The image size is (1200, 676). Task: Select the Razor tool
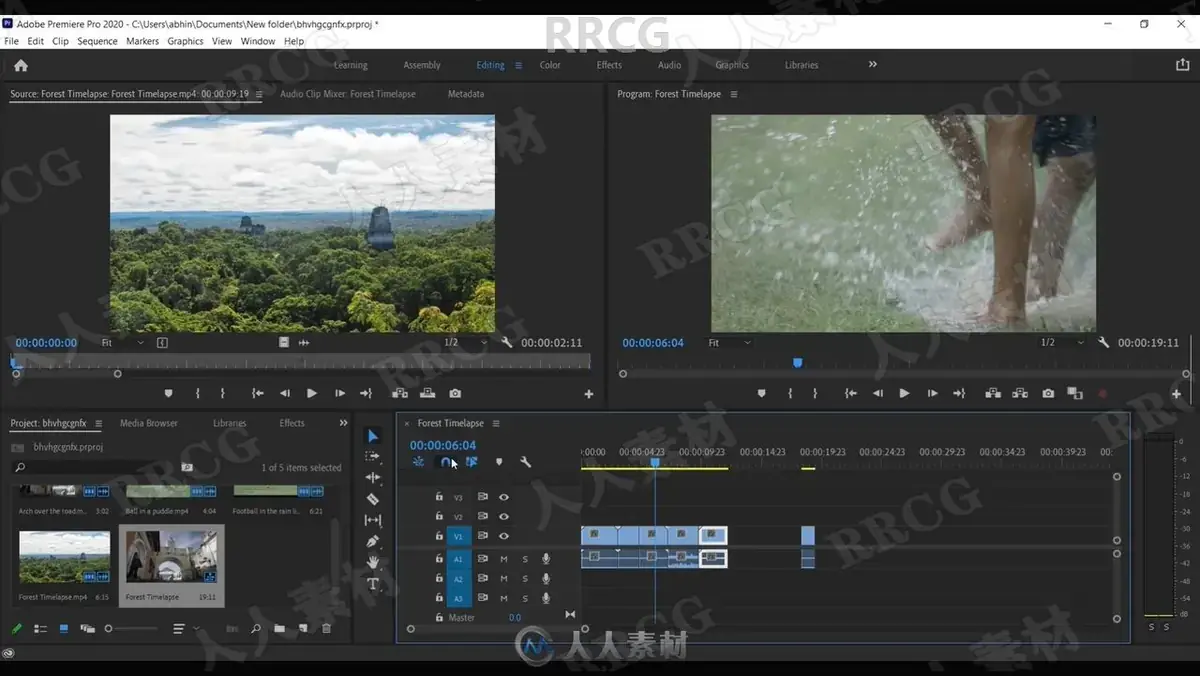[x=373, y=499]
